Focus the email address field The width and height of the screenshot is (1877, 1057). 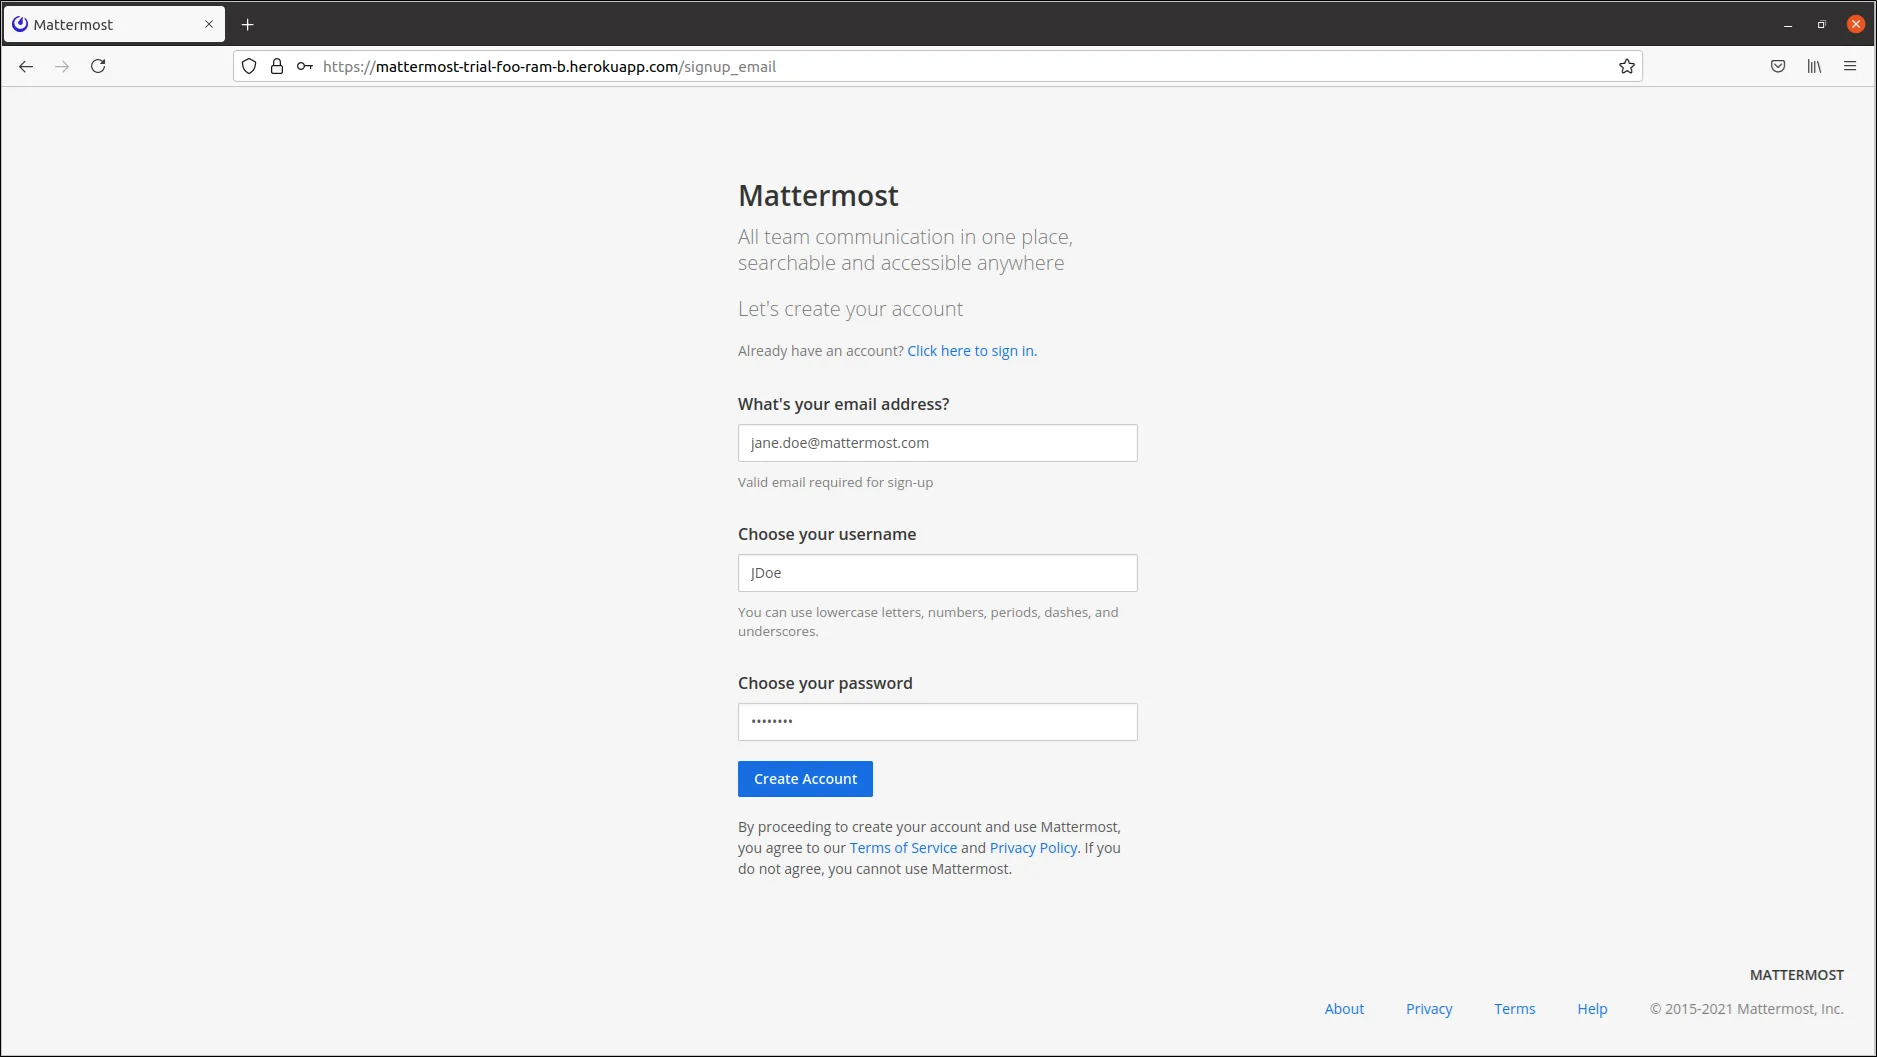pyautogui.click(x=937, y=443)
